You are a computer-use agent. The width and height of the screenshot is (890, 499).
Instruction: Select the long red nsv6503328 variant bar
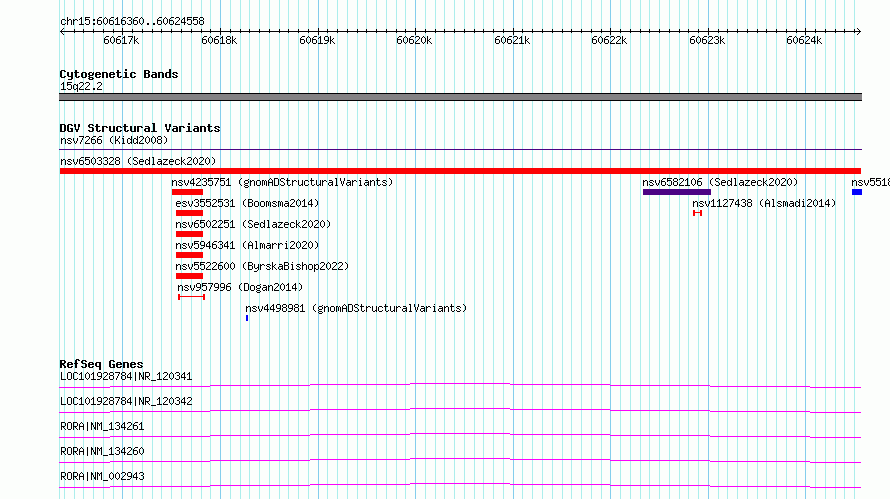tap(460, 171)
